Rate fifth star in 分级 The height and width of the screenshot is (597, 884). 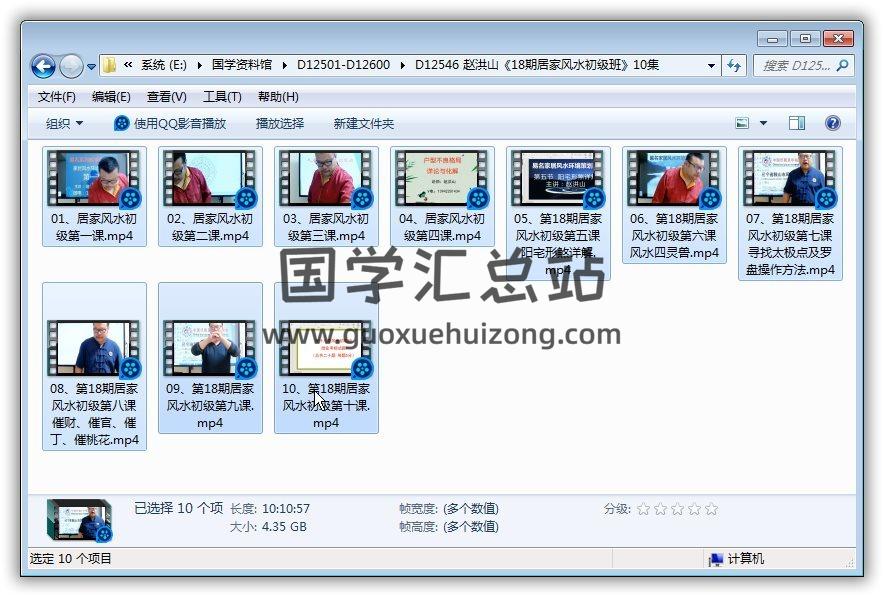711,509
